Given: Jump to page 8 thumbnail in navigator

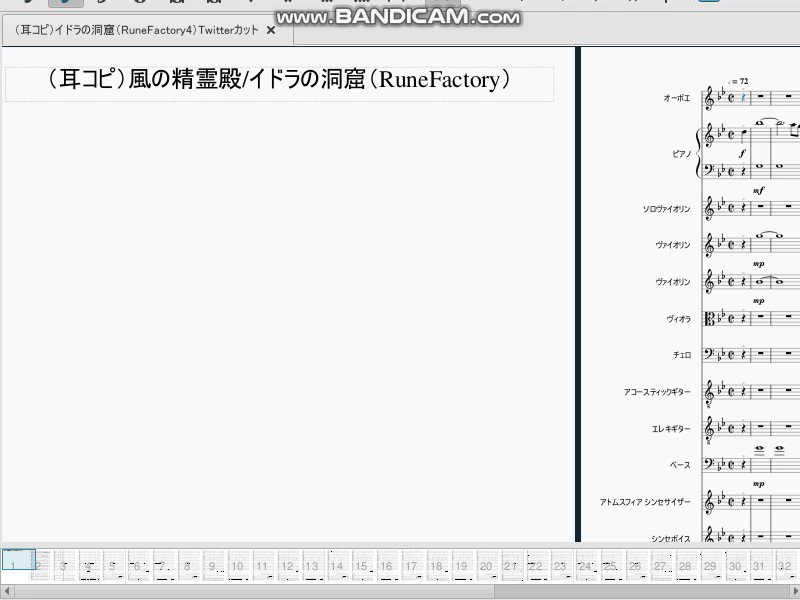Looking at the screenshot, I should pos(188,565).
